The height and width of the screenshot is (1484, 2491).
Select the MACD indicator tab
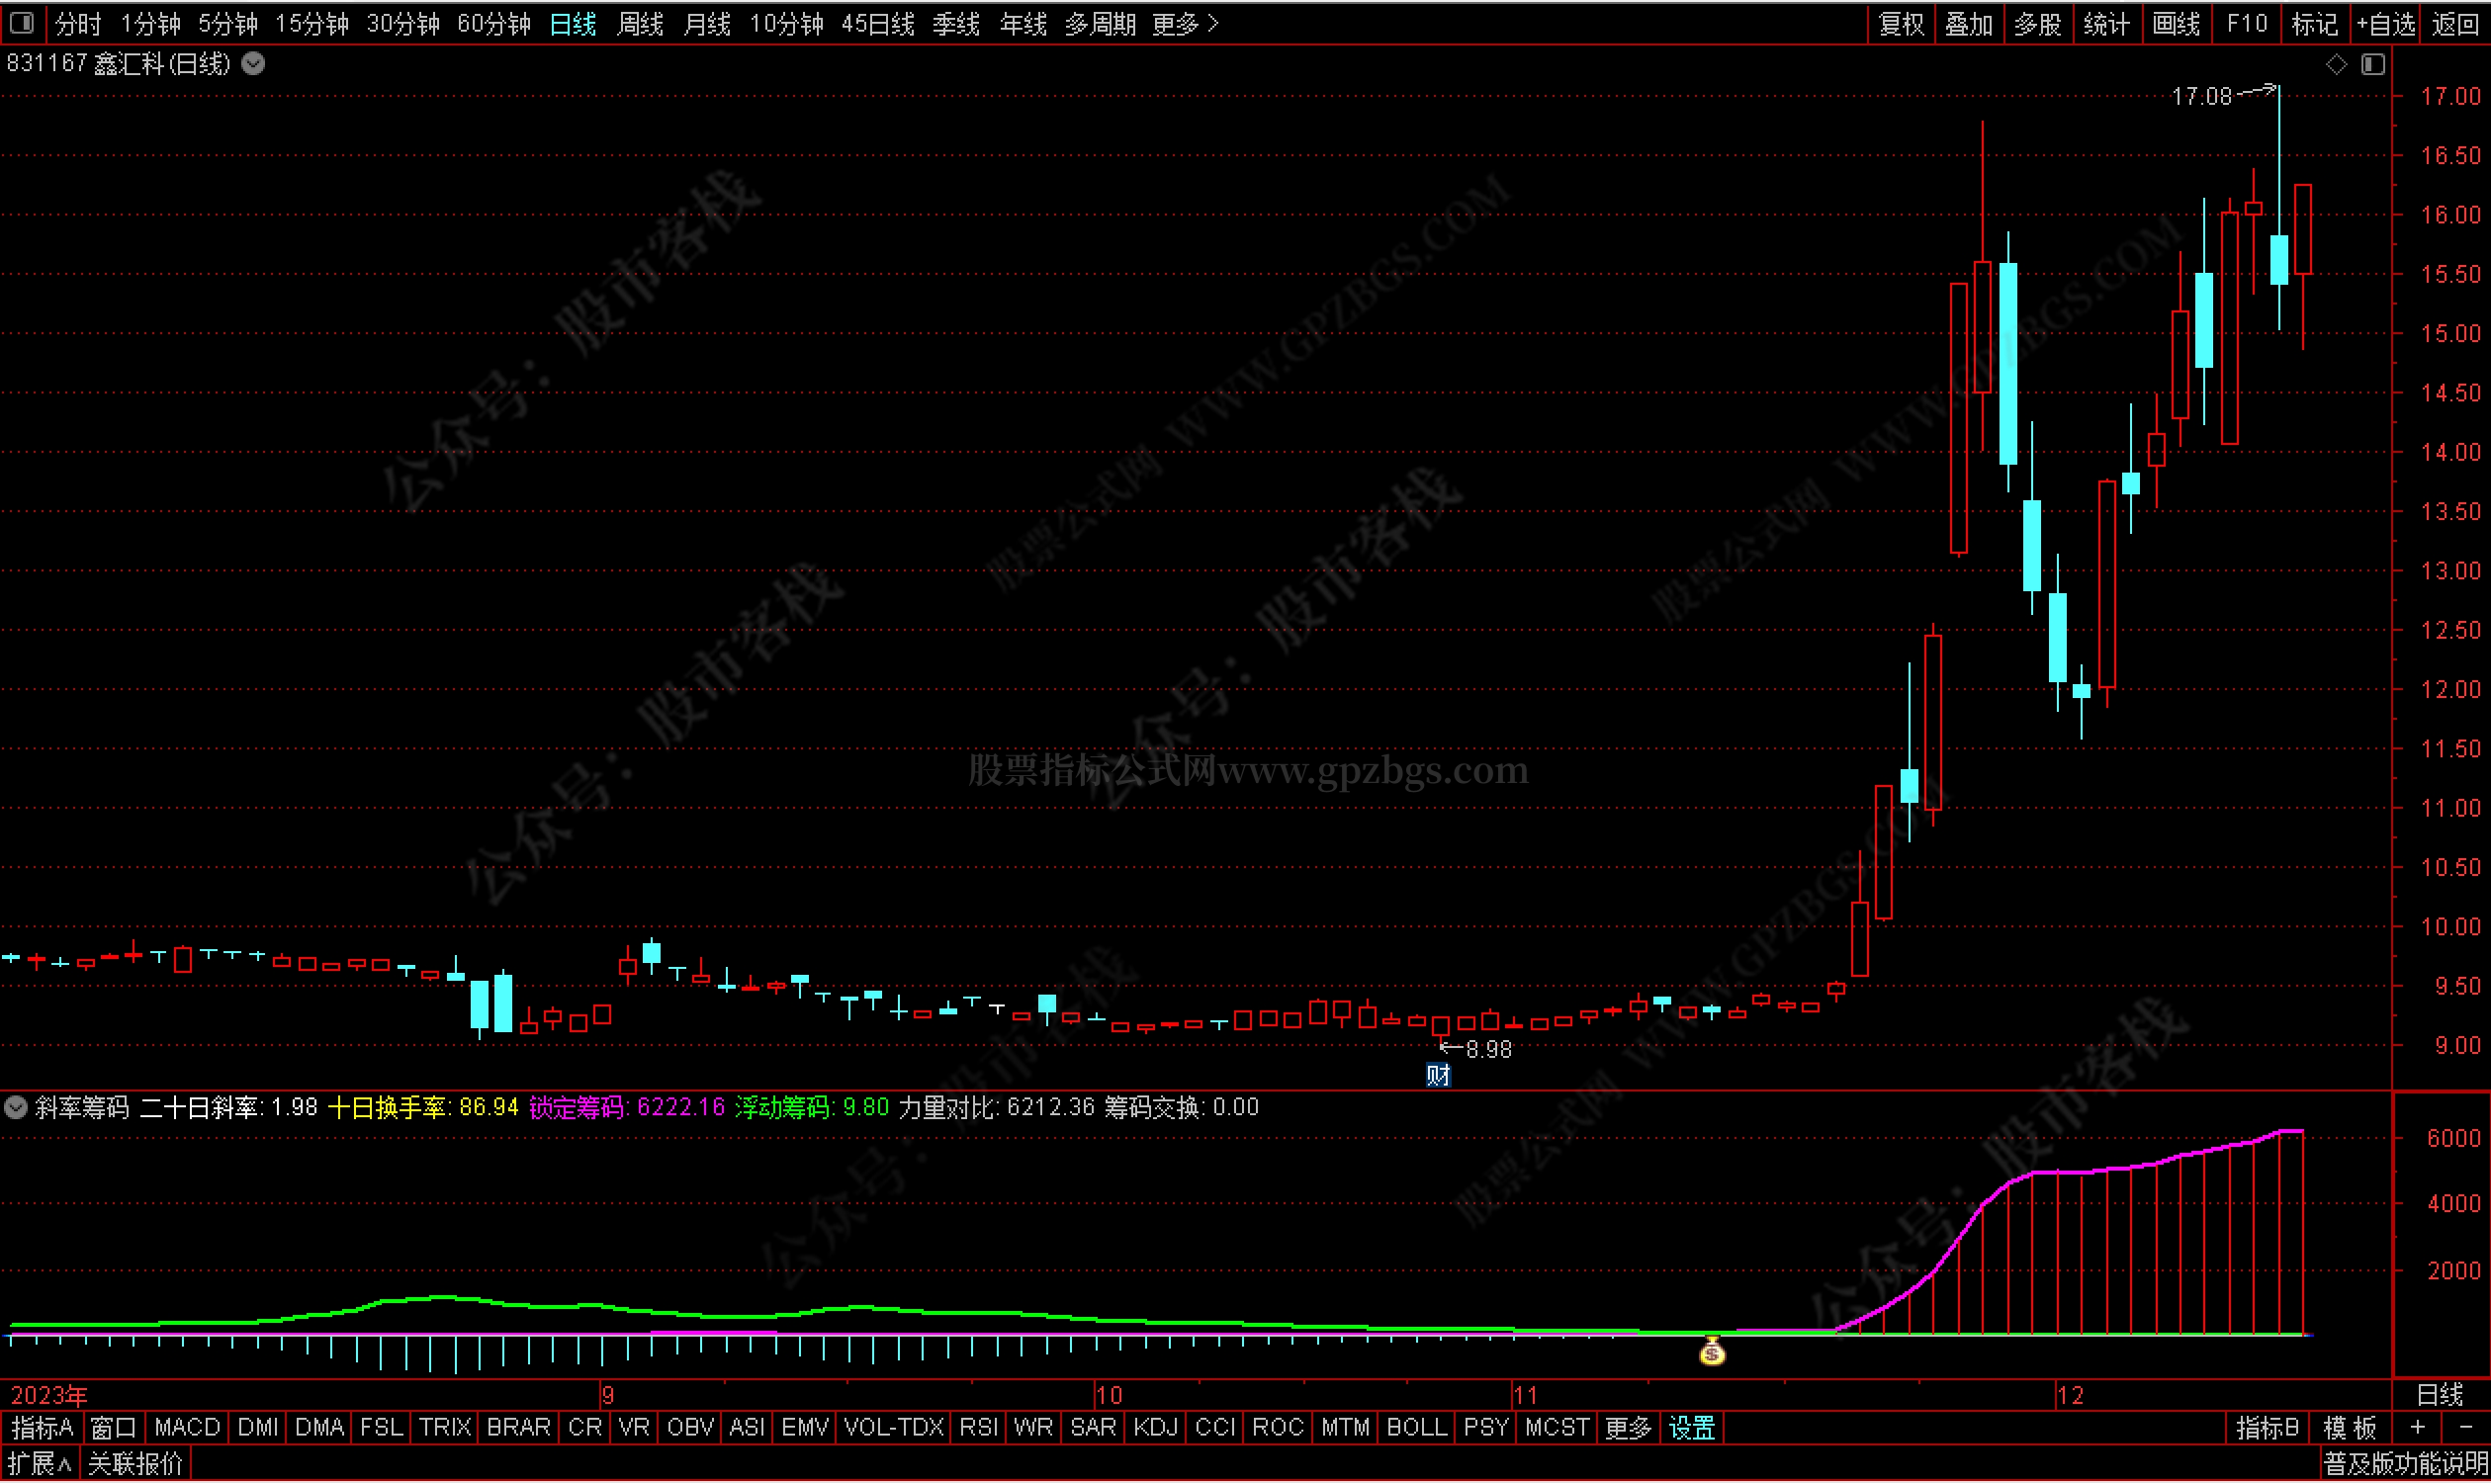click(x=187, y=1428)
